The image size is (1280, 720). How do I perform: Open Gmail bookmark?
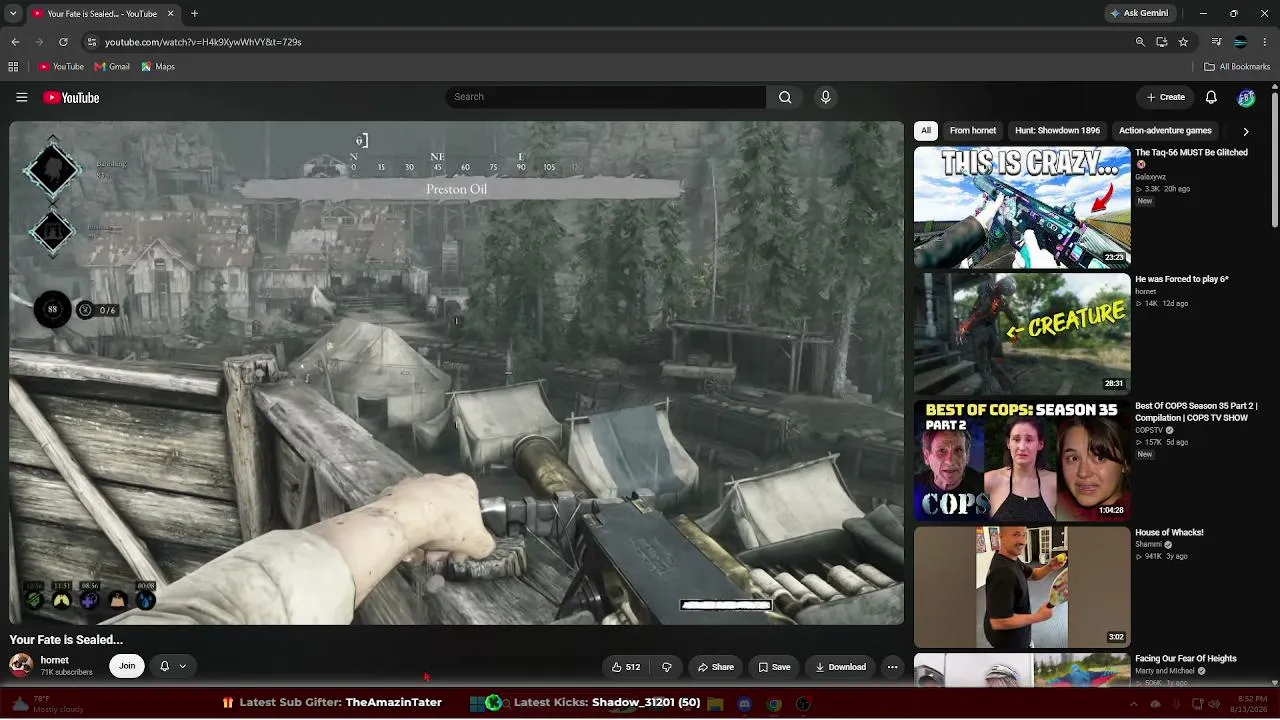(112, 67)
